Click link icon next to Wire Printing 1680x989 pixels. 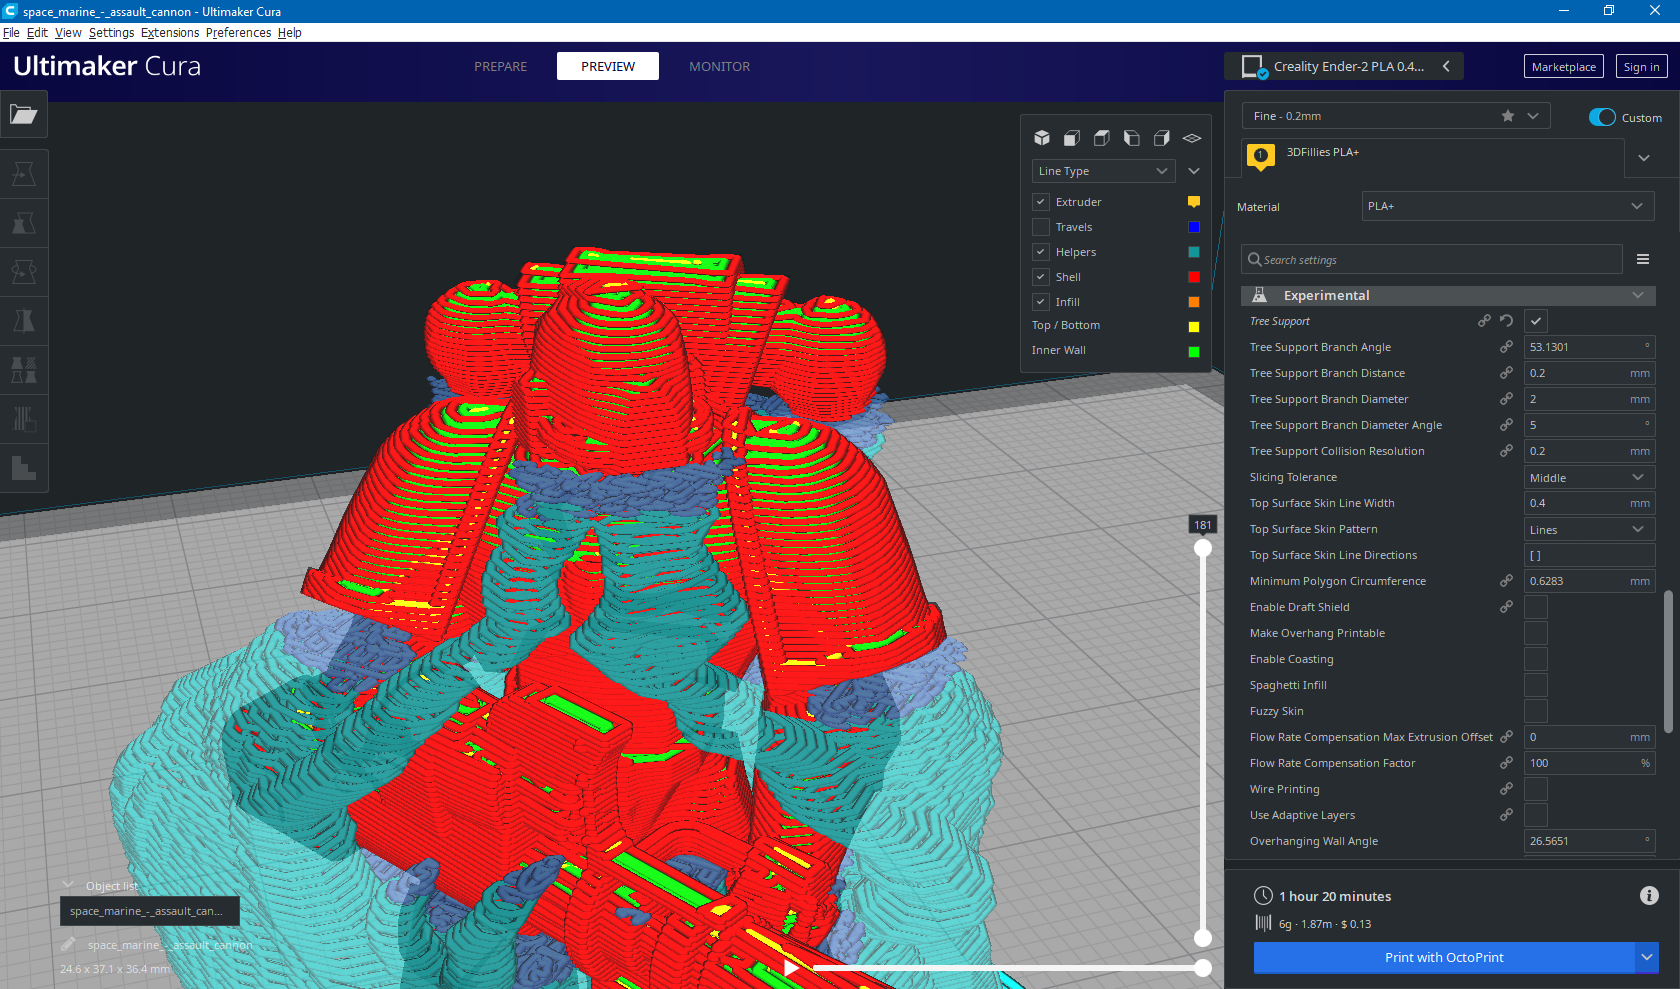click(x=1506, y=789)
